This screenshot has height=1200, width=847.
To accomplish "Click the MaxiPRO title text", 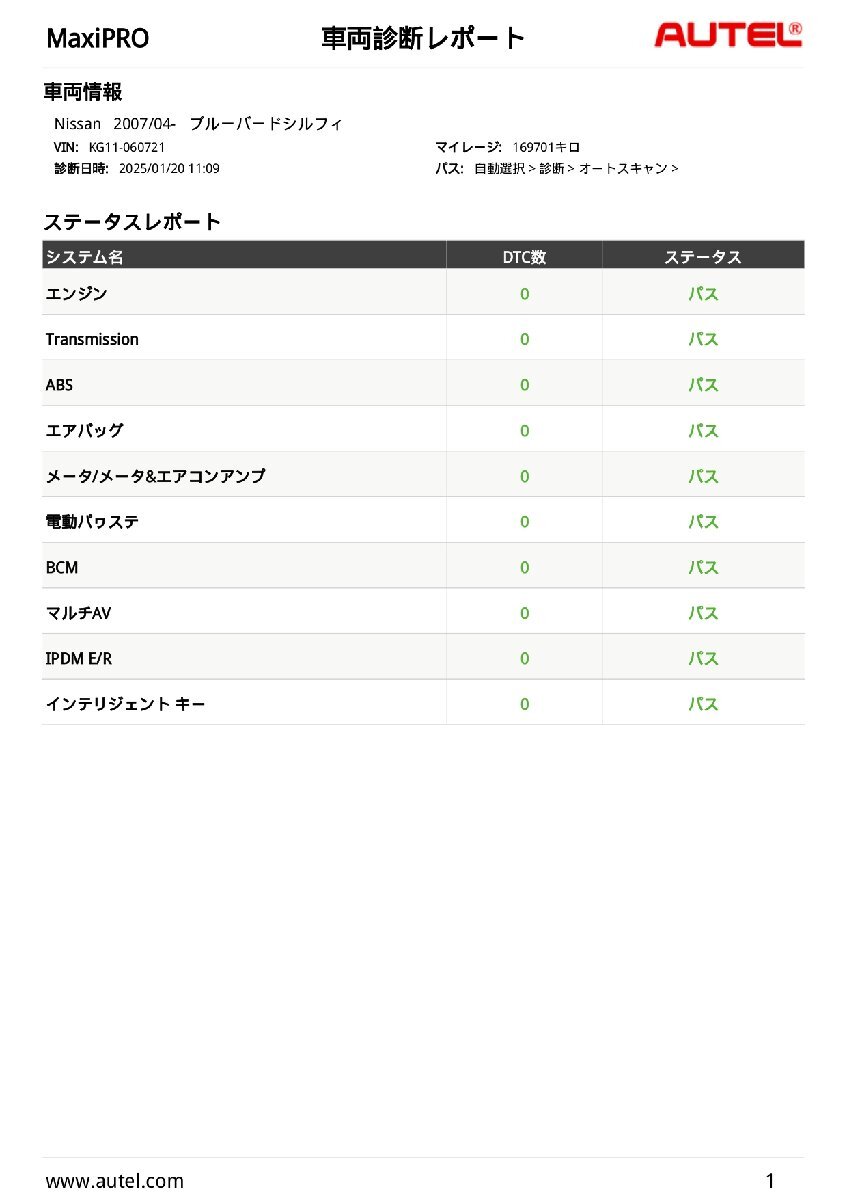I will click(x=98, y=39).
